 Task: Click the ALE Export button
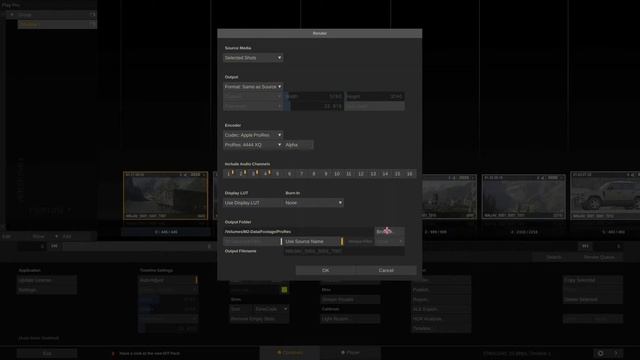tap(441, 309)
